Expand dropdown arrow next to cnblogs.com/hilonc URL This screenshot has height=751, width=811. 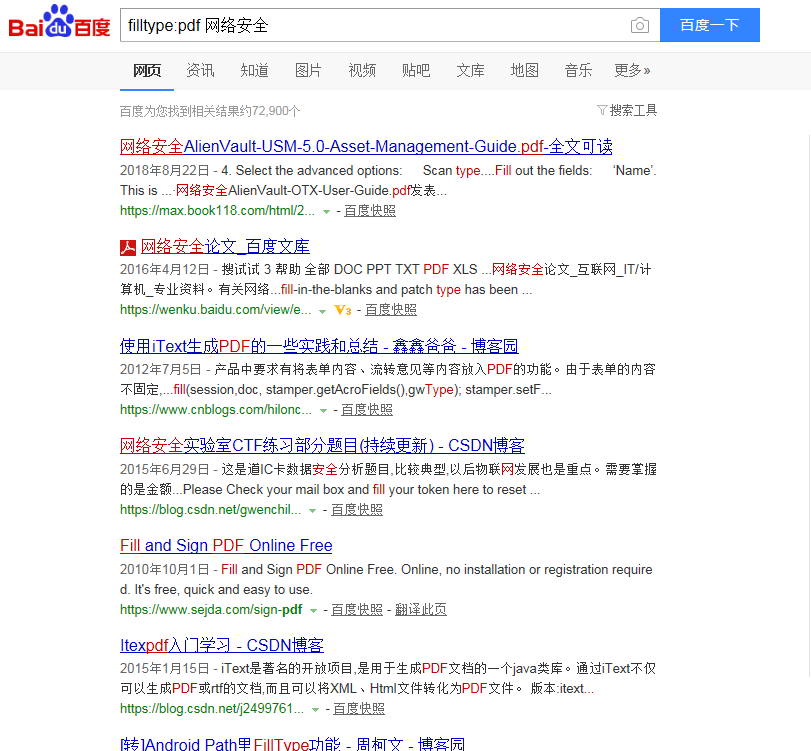coord(323,411)
